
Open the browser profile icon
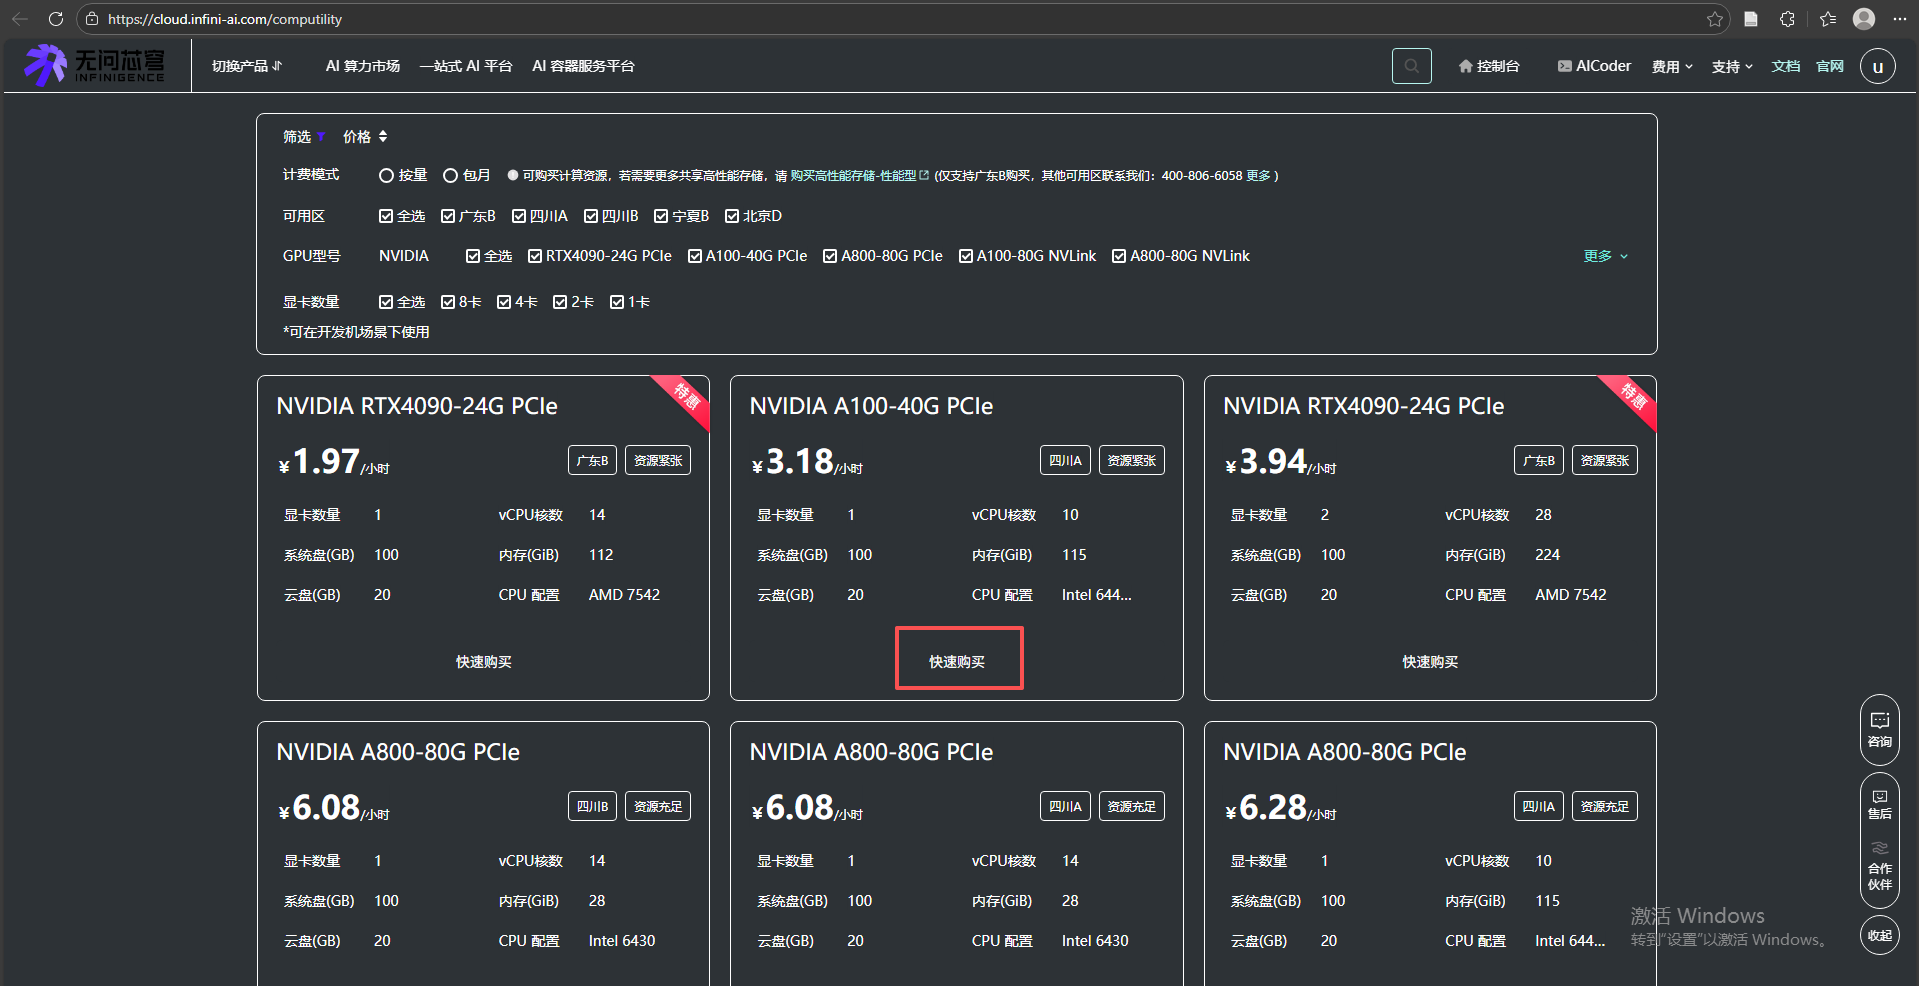coord(1864,19)
